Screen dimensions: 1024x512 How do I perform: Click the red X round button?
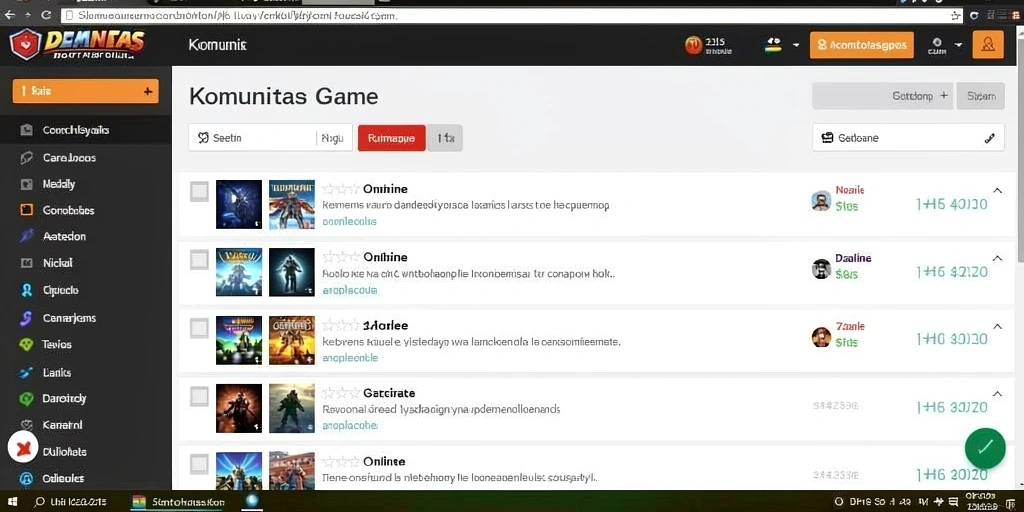(23, 447)
